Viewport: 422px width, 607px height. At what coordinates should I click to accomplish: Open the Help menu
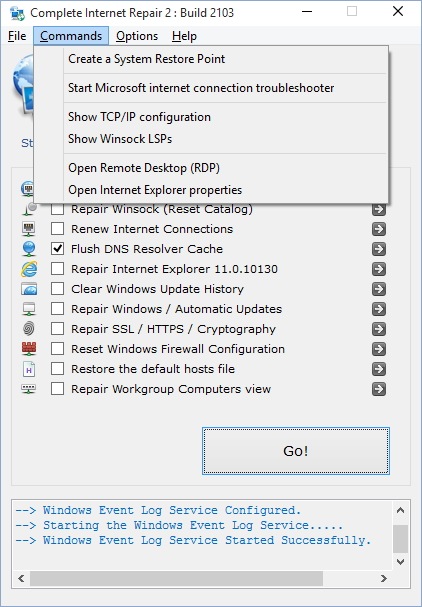click(184, 36)
